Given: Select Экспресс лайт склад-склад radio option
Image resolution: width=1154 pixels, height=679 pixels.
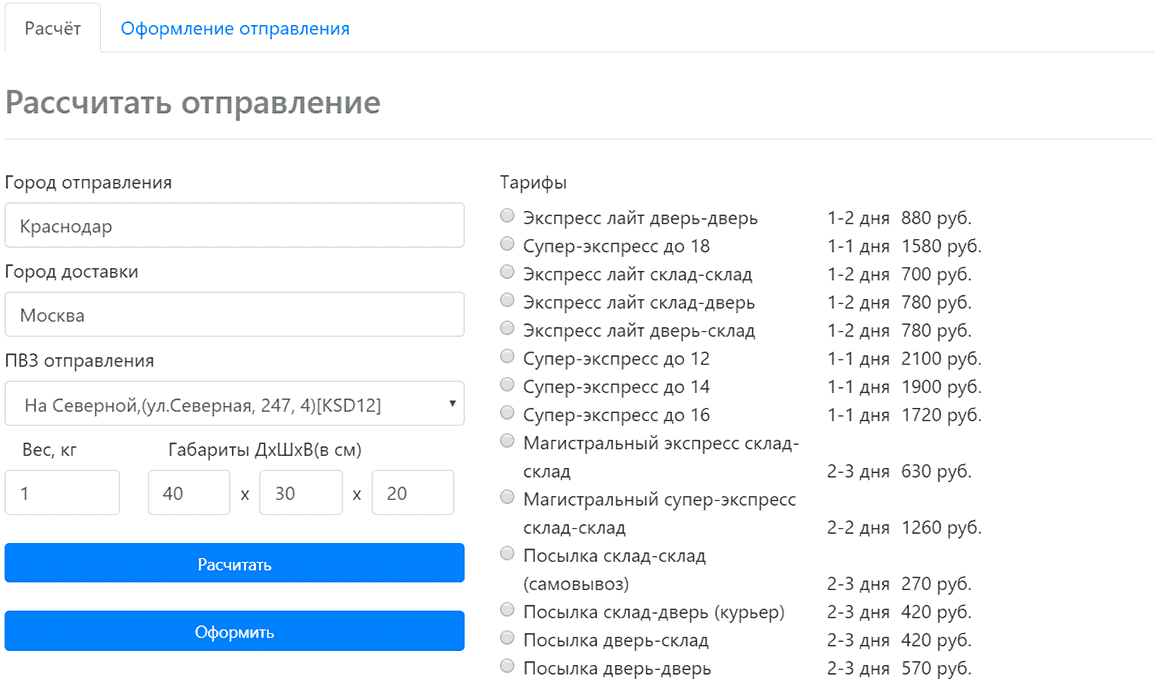Looking at the screenshot, I should click(508, 272).
